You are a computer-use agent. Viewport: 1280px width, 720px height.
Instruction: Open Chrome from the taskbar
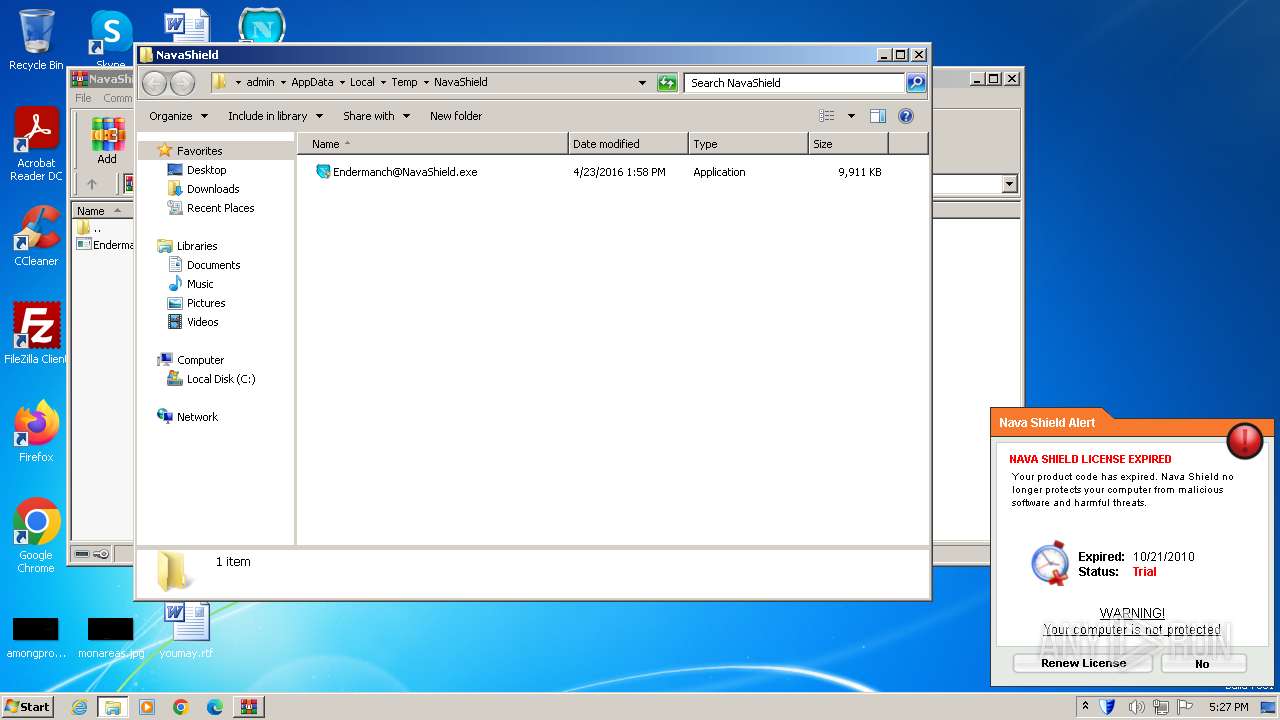(180, 707)
